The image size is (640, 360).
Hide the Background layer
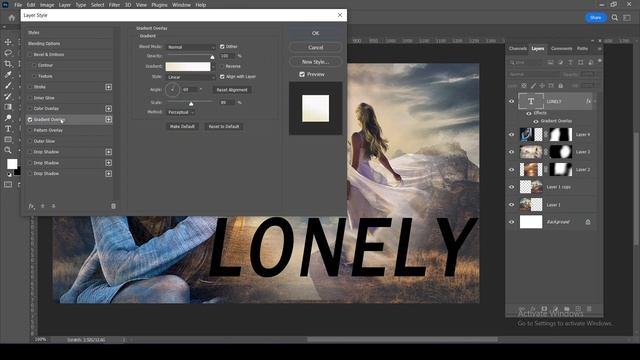point(511,222)
